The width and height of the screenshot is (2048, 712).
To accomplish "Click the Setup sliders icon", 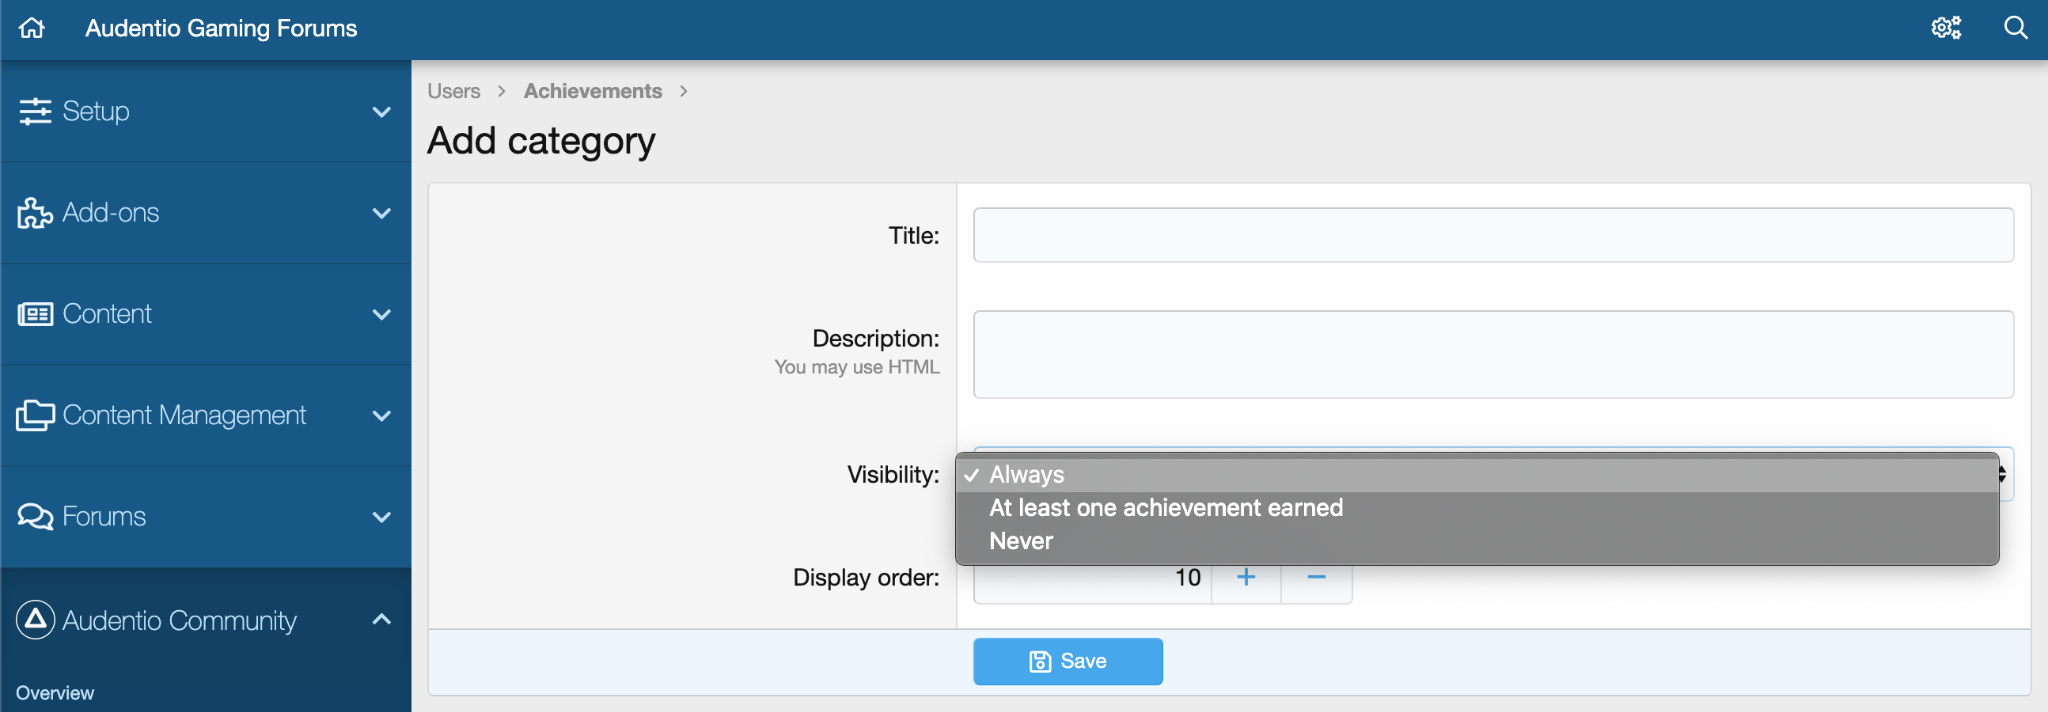I will [x=35, y=111].
